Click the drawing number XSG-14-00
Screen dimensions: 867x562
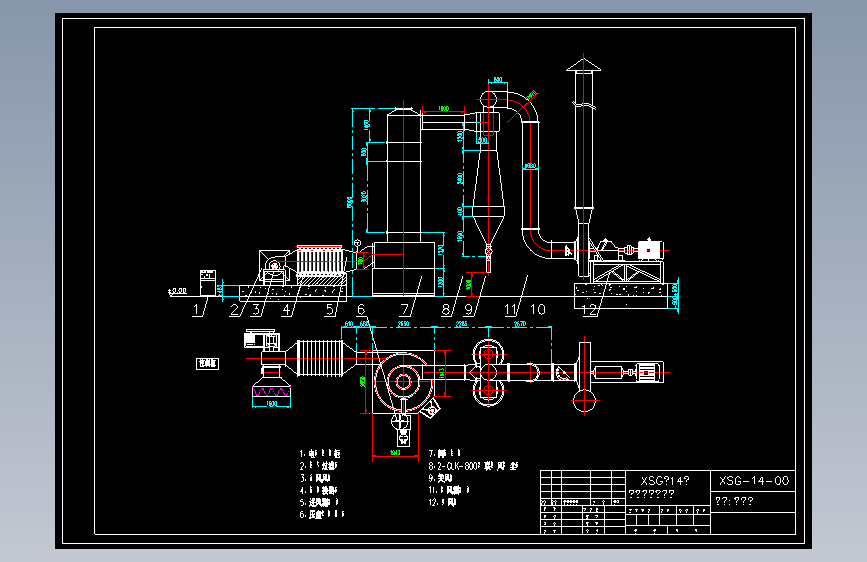click(754, 481)
